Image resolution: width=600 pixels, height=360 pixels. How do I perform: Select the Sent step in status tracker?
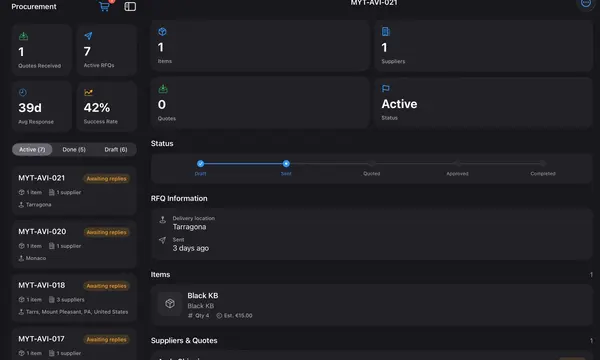tap(286, 164)
